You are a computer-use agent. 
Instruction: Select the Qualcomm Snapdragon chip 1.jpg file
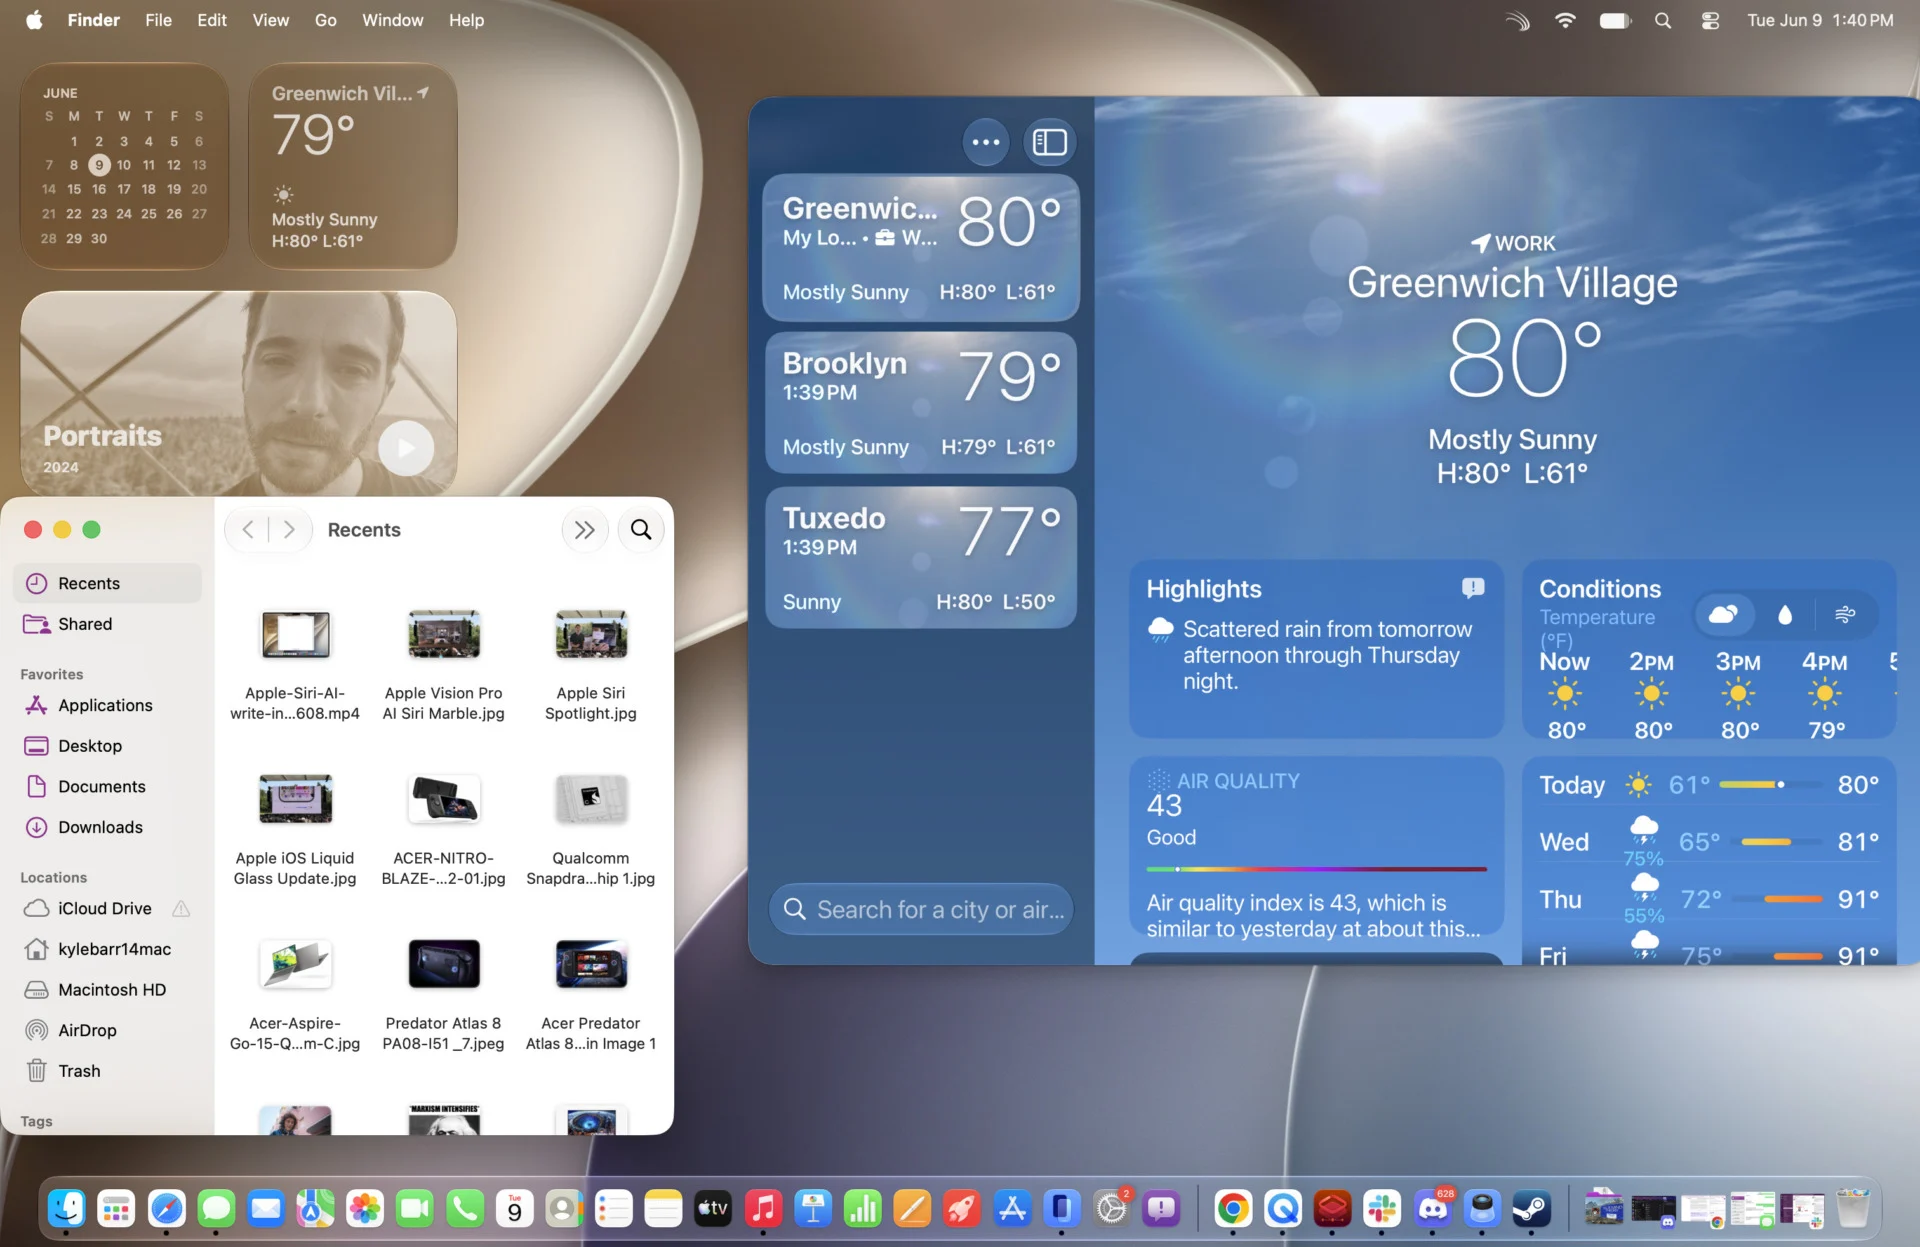(x=591, y=828)
